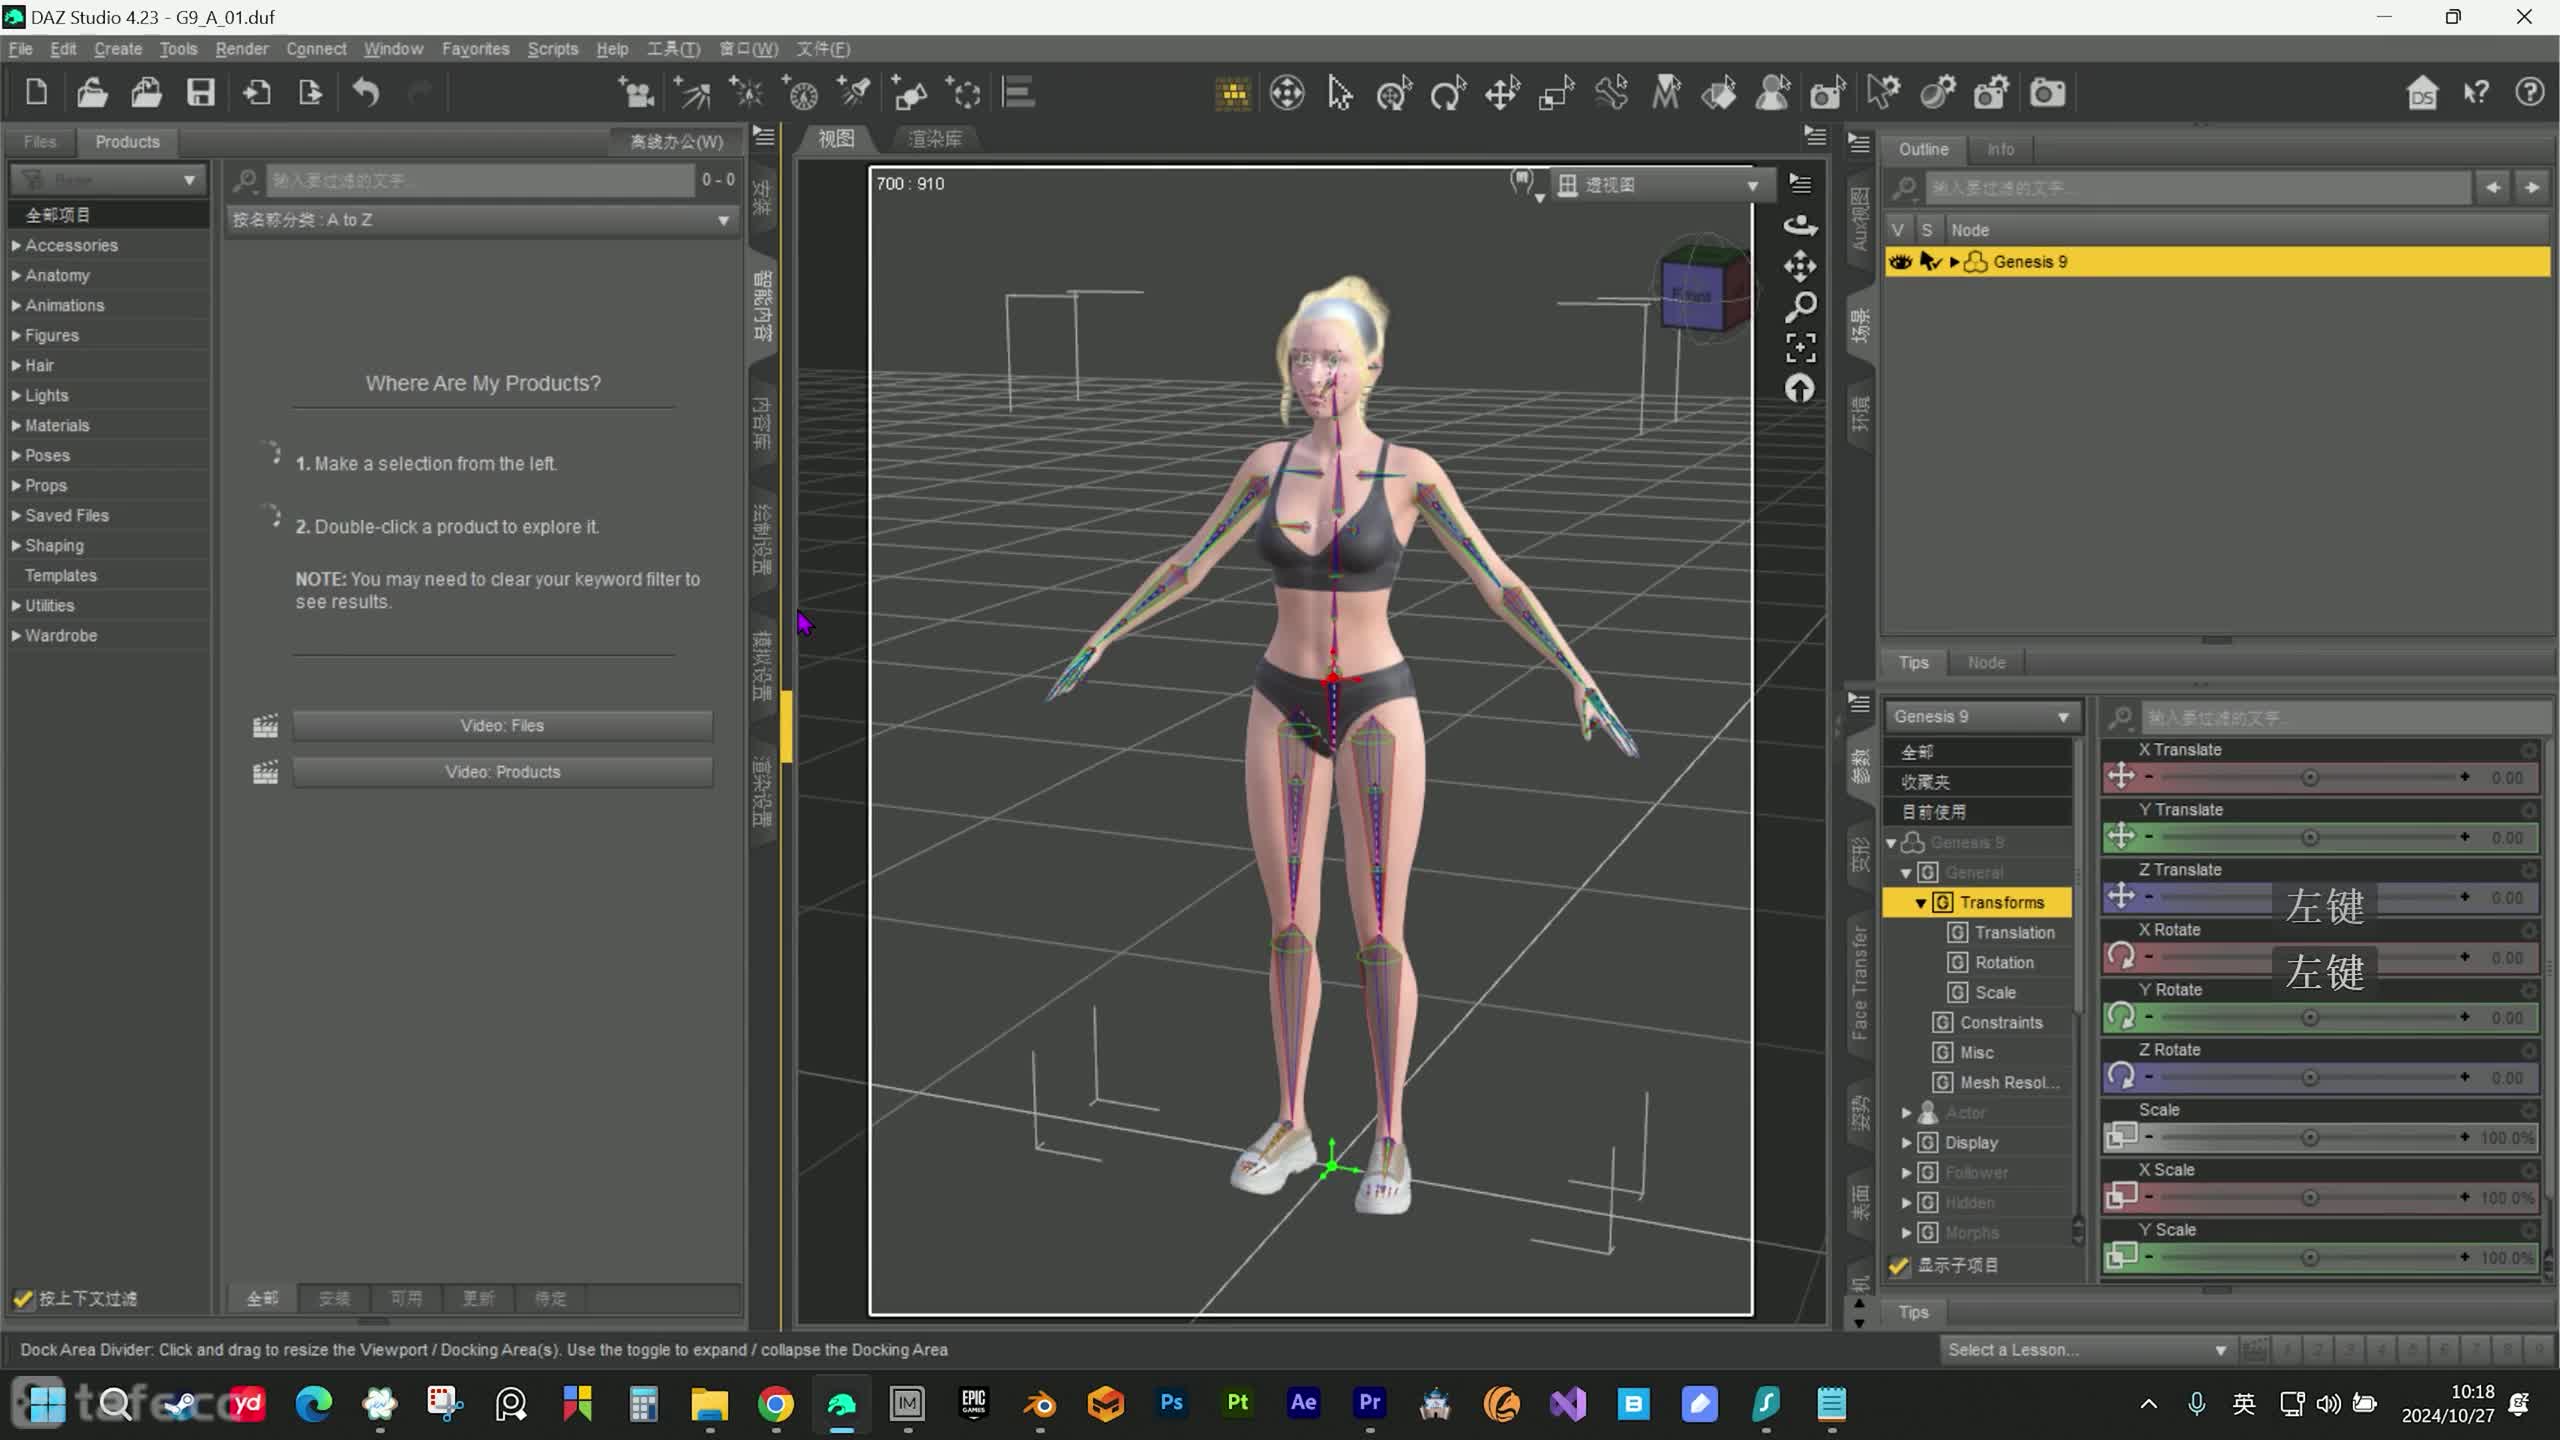Click the Video: Files button
This screenshot has height=1440, width=2560.
click(x=502, y=725)
